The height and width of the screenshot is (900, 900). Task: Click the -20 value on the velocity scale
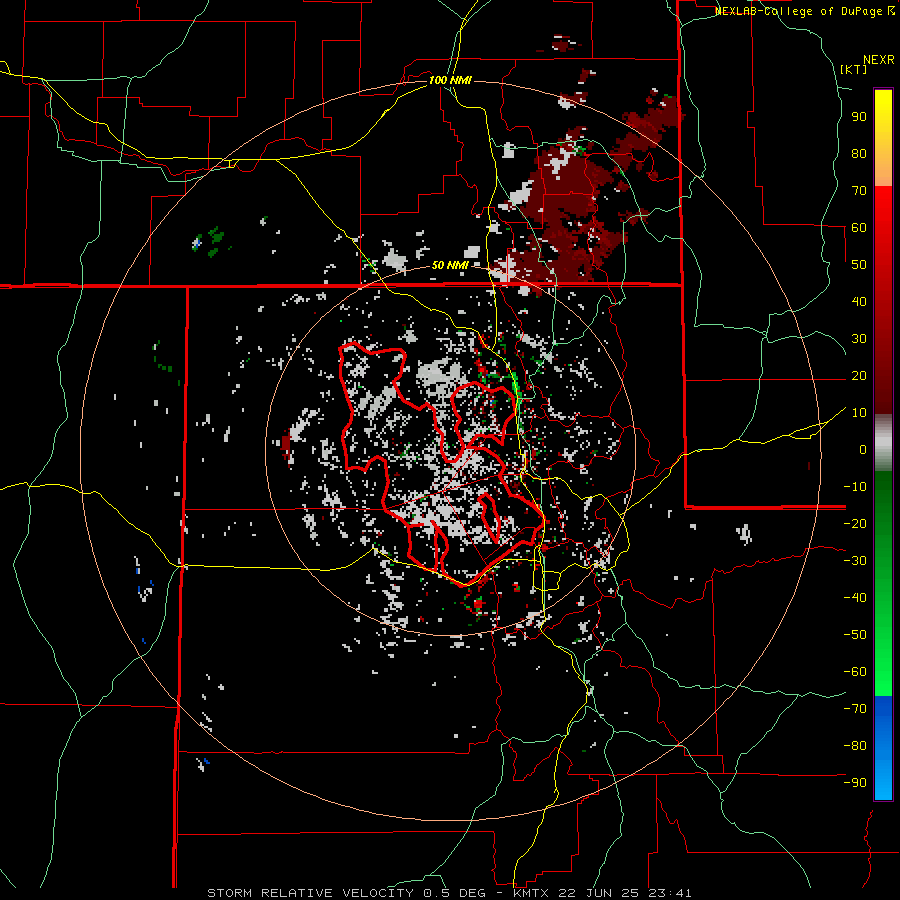(x=855, y=524)
